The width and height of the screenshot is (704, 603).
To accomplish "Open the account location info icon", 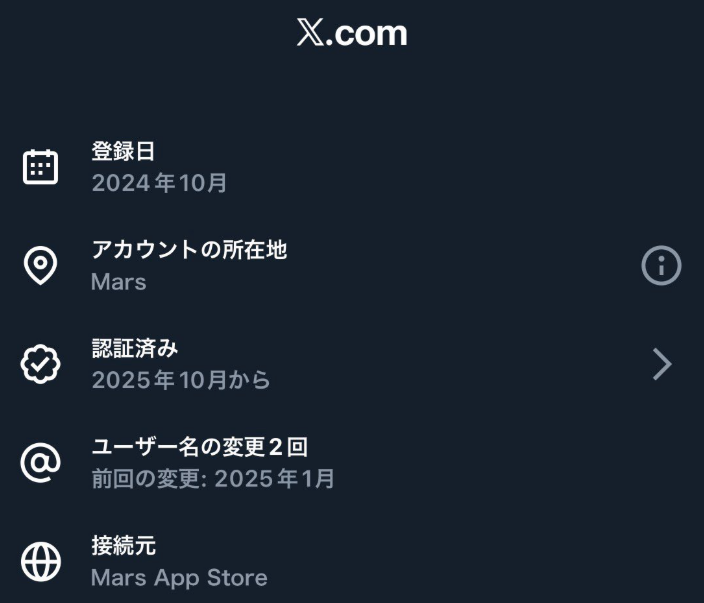I will click(x=661, y=266).
